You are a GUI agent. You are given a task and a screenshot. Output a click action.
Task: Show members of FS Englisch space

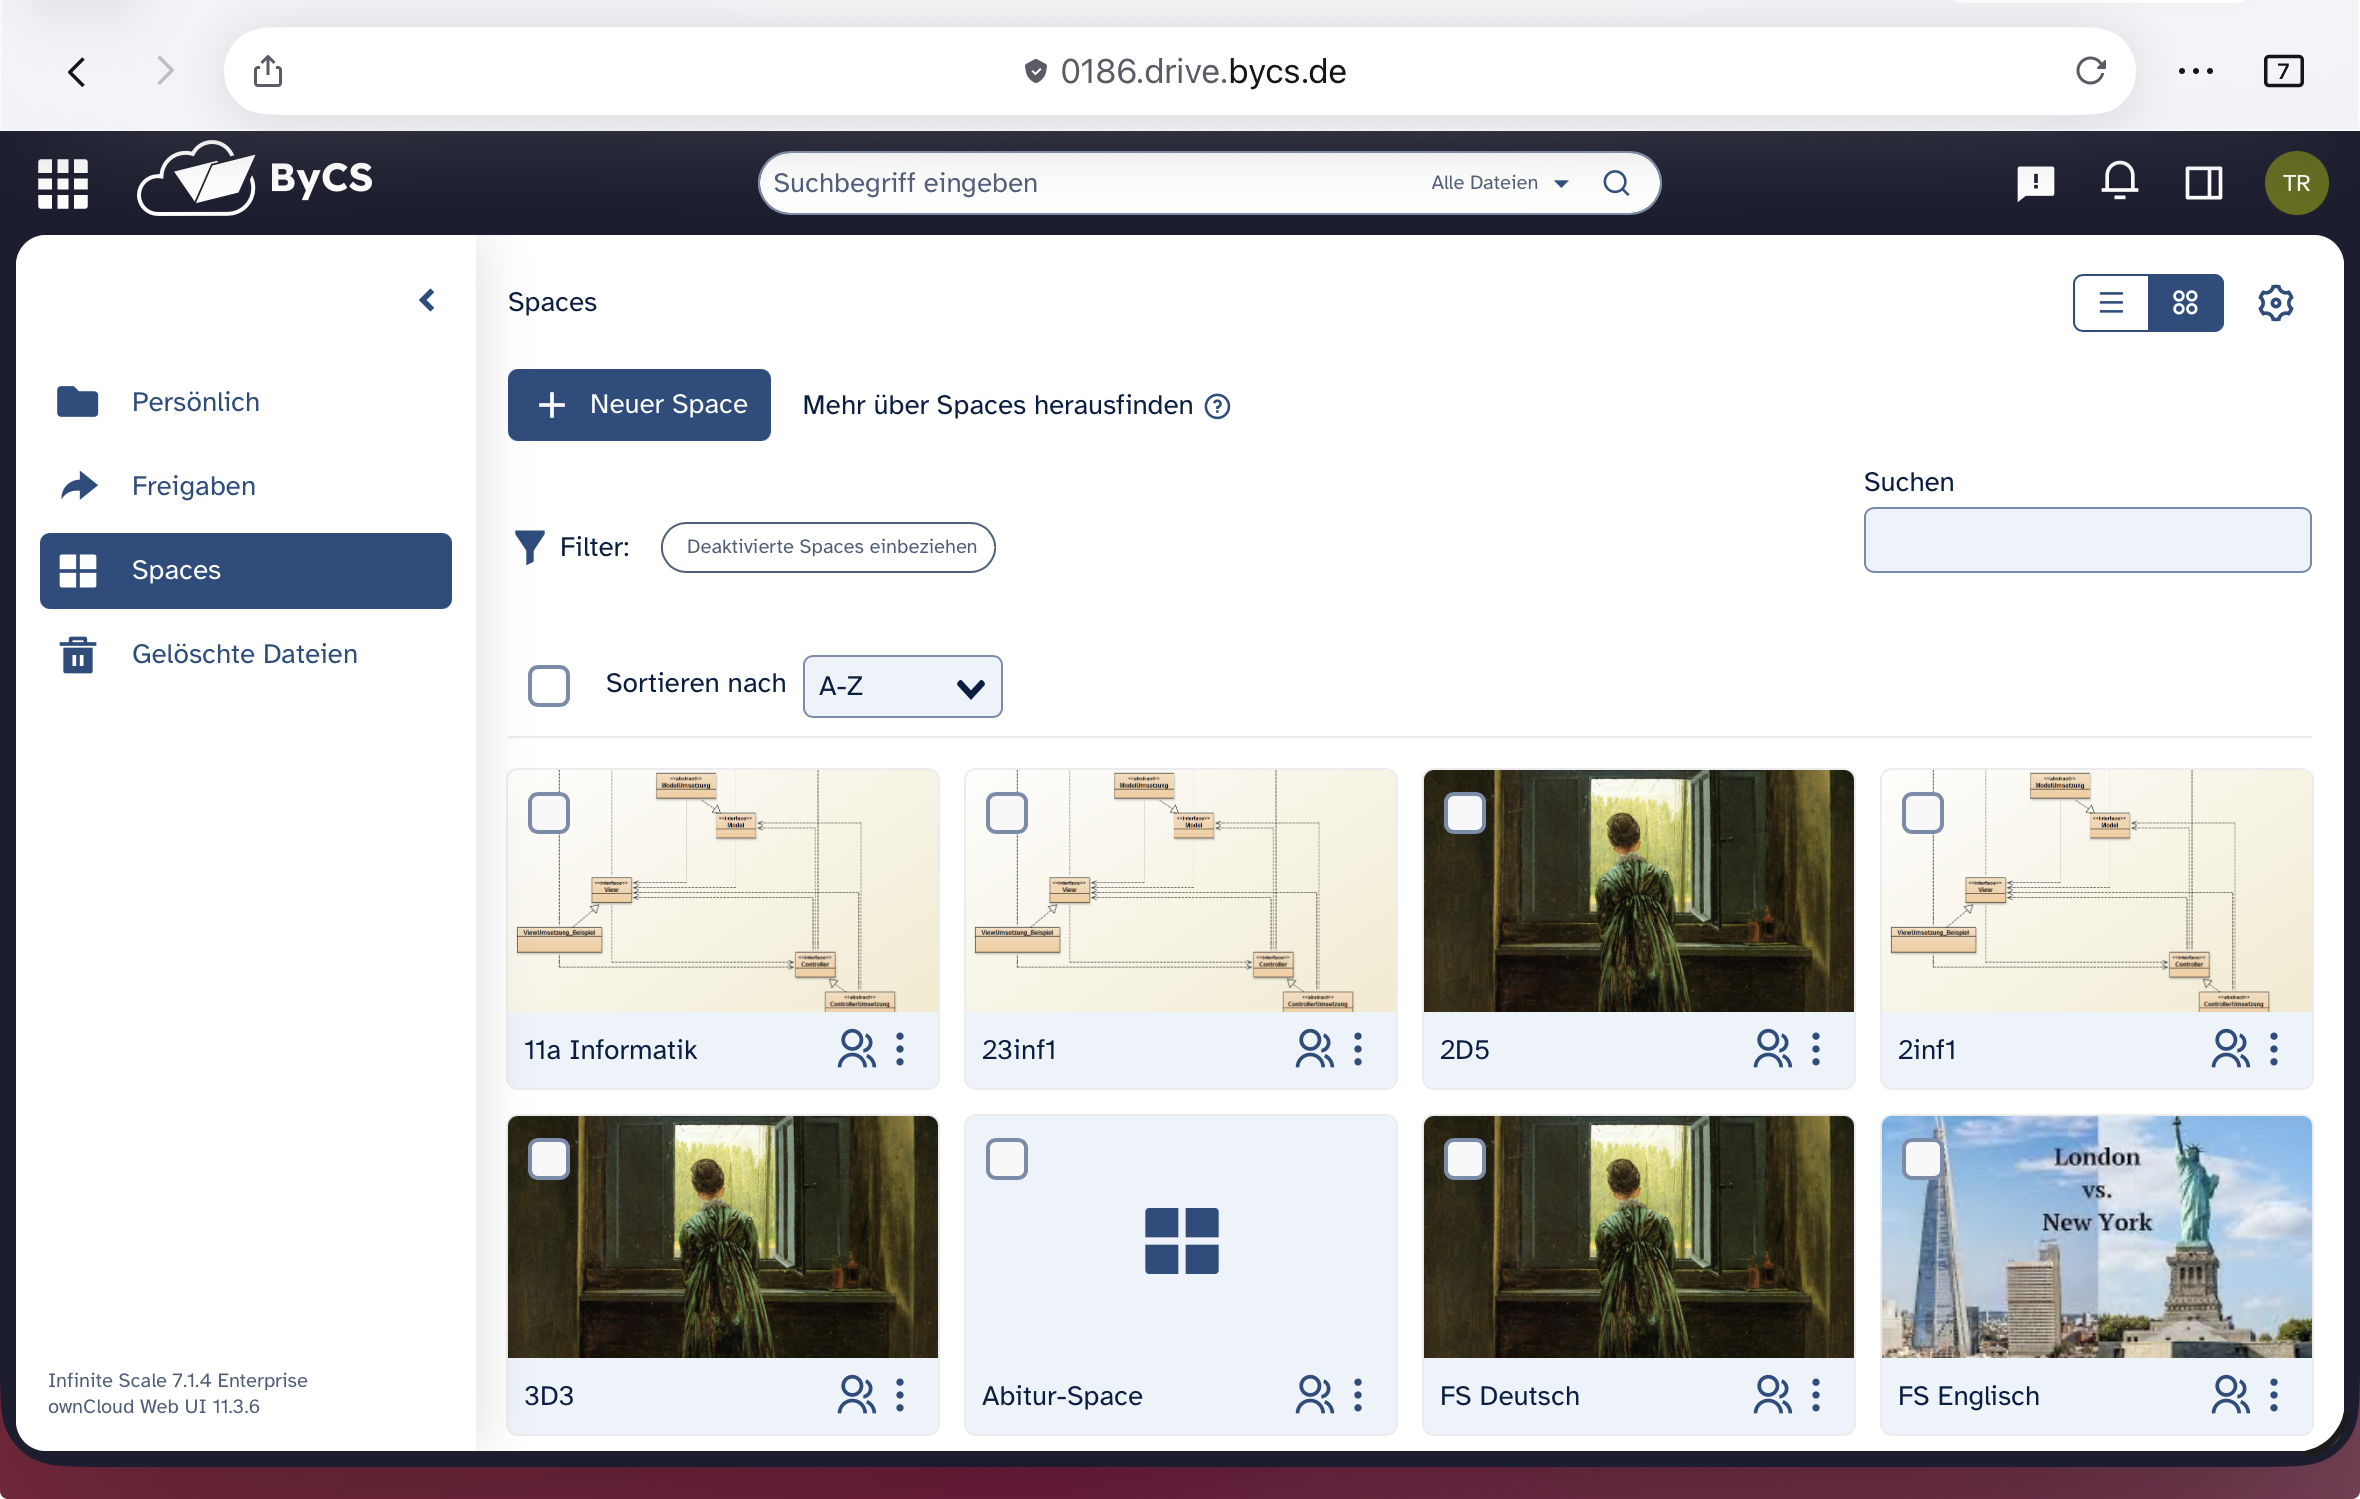[x=2230, y=1394]
